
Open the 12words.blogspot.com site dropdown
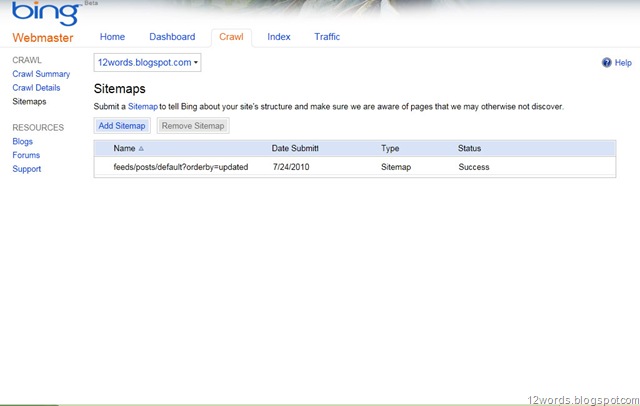147,62
